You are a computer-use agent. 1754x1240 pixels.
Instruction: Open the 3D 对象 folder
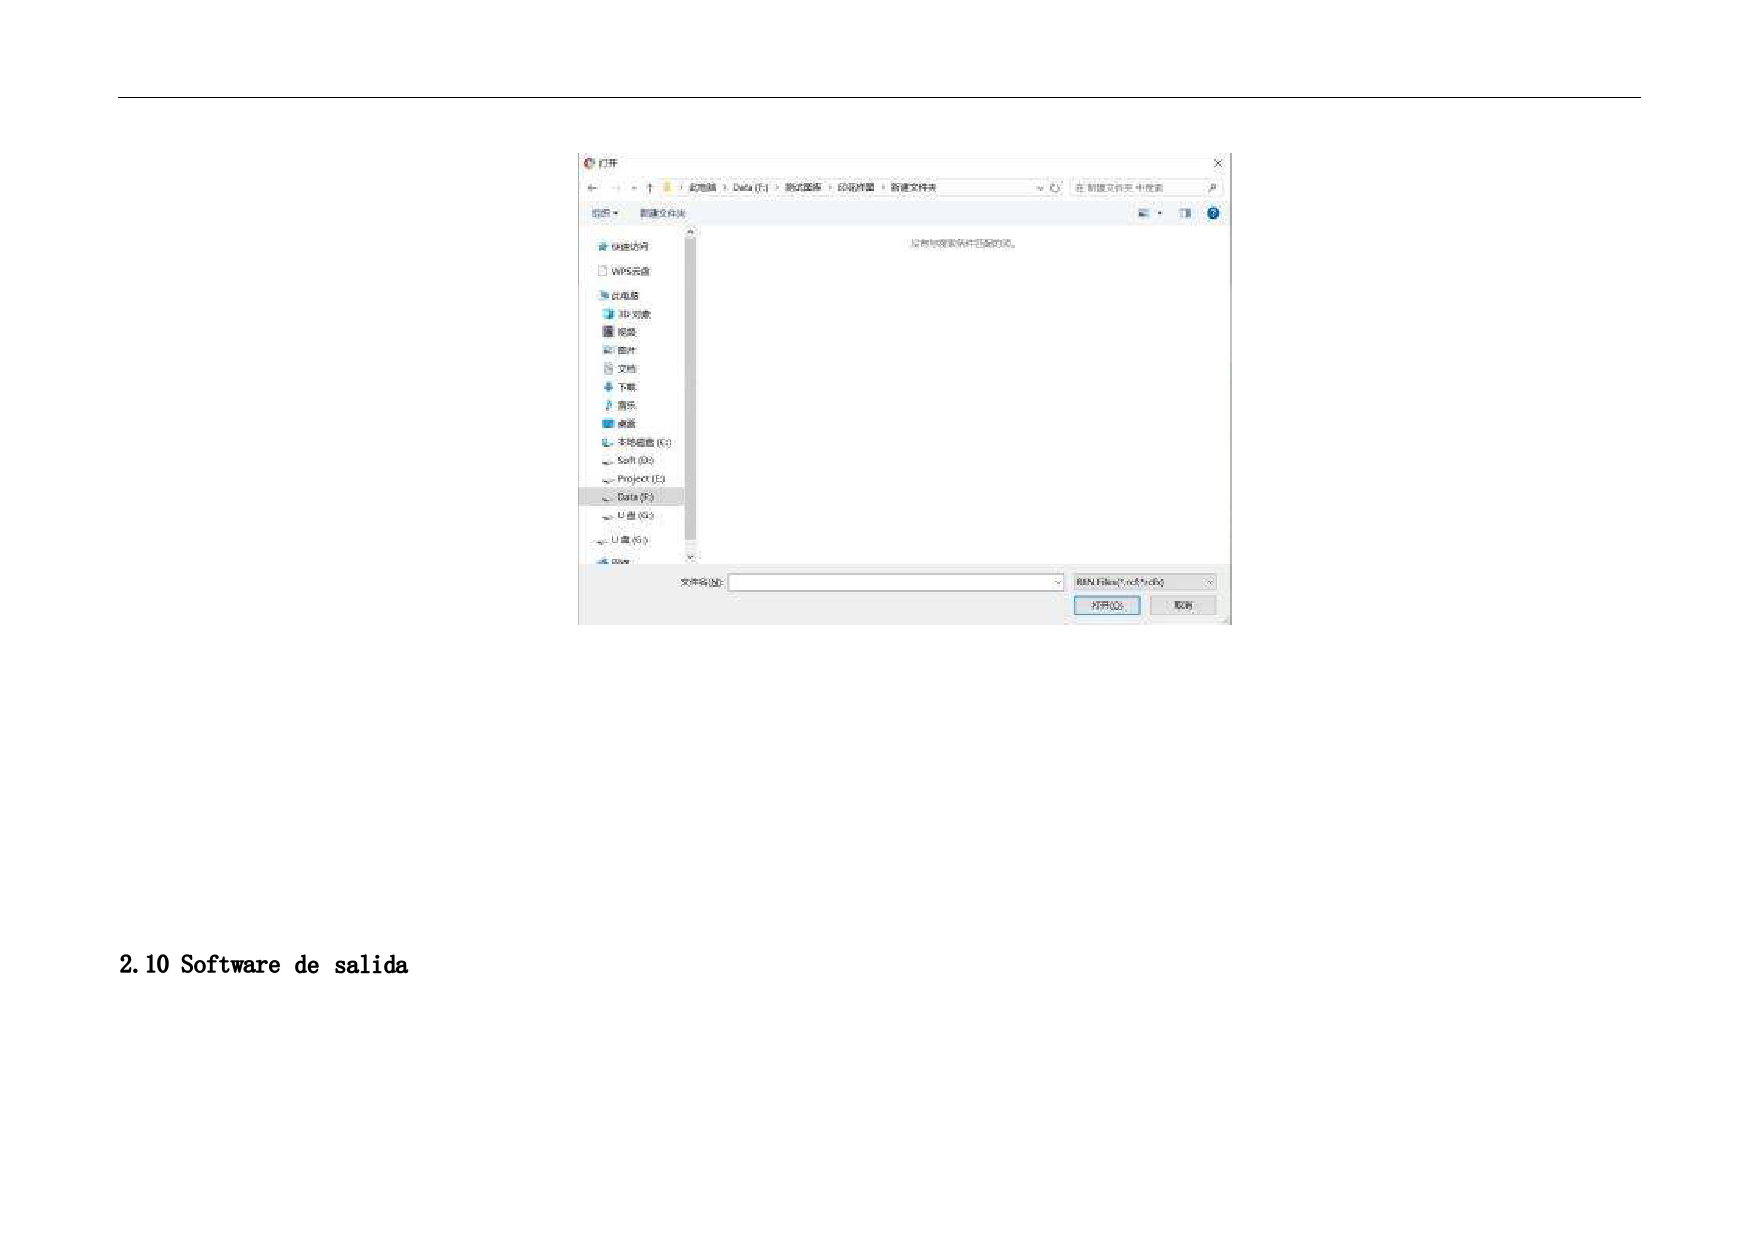click(633, 314)
